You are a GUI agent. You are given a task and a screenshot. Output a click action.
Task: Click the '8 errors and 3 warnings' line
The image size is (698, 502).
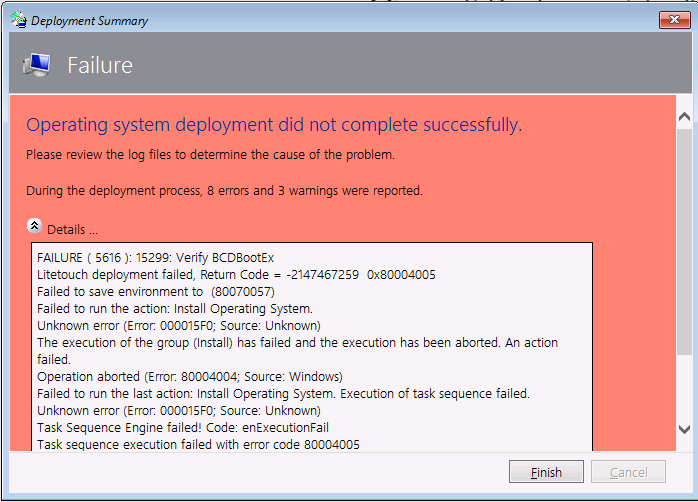[224, 190]
